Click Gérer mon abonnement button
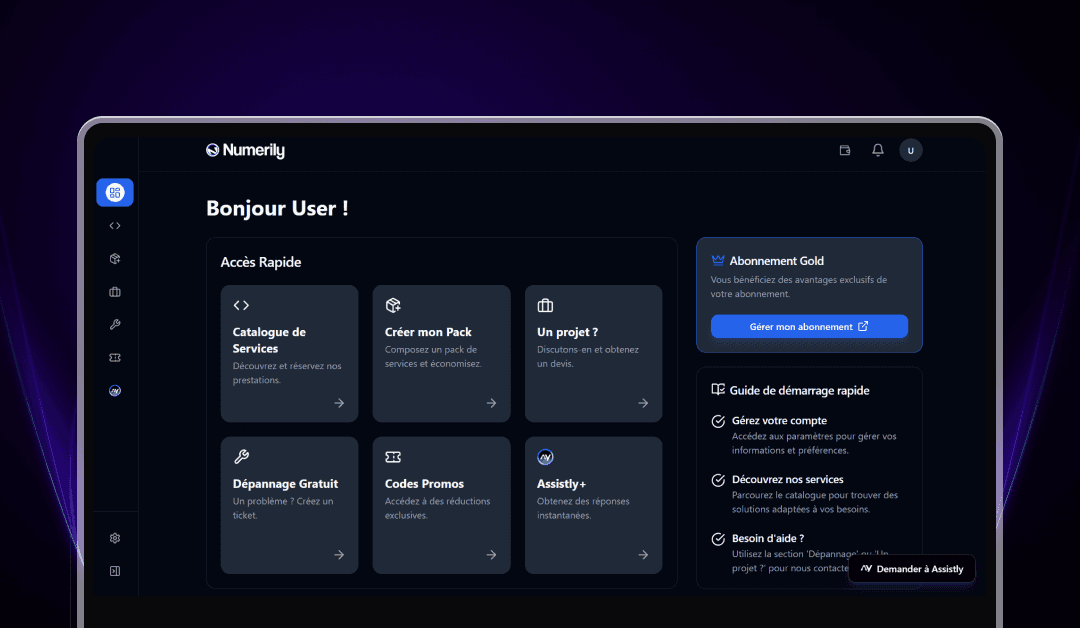Image resolution: width=1080 pixels, height=628 pixels. (809, 326)
